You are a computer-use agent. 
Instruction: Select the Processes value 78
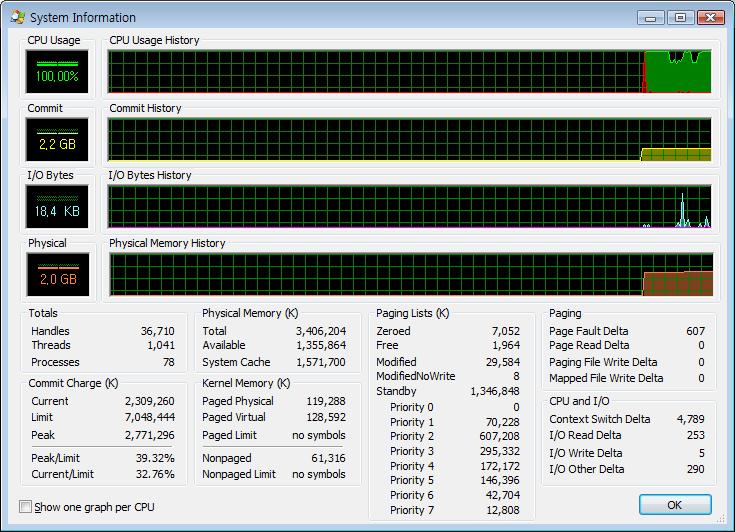point(169,362)
